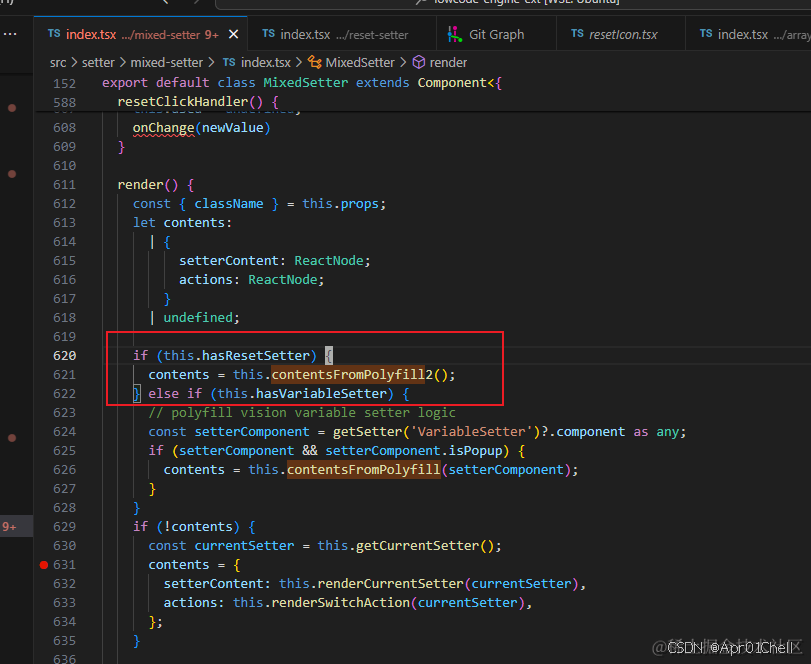811x664 pixels.
Task: Switch to the reset-setter index.tsx tab
Action: point(341,34)
